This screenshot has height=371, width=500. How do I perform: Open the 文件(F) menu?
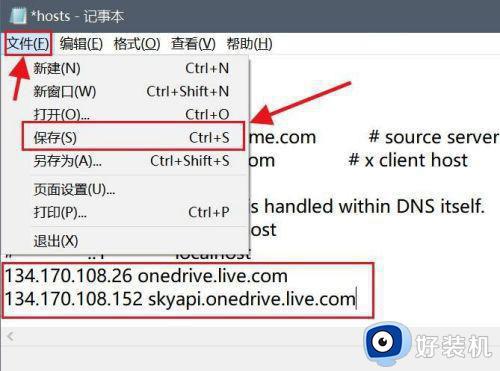coord(28,44)
